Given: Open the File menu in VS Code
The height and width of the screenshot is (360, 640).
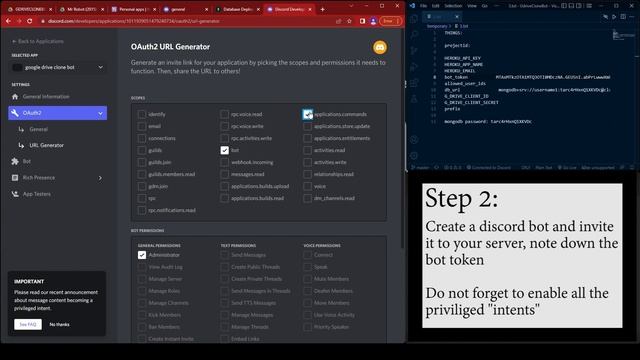Looking at the screenshot, I should tap(424, 6).
